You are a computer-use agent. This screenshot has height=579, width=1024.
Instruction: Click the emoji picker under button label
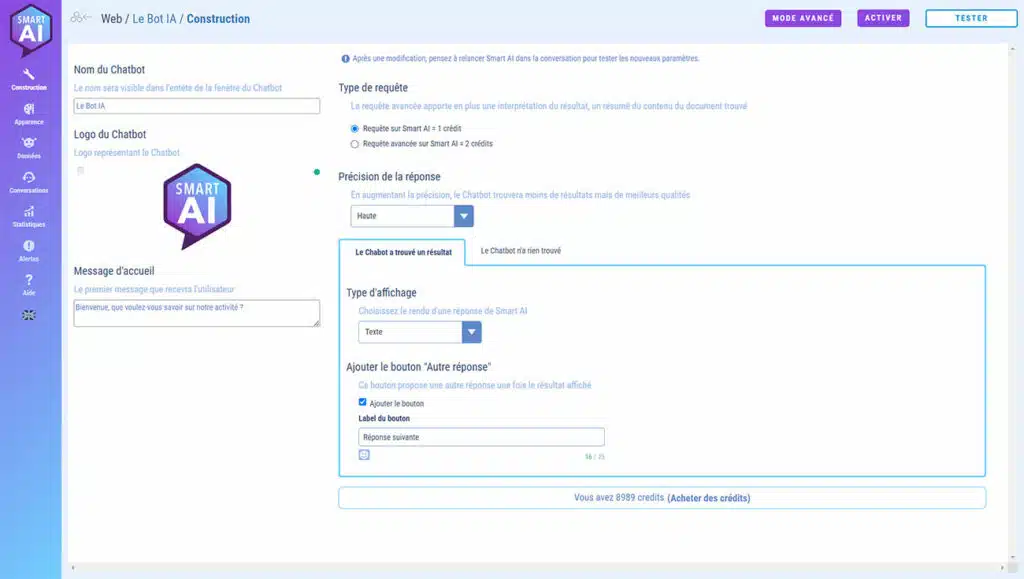364,454
